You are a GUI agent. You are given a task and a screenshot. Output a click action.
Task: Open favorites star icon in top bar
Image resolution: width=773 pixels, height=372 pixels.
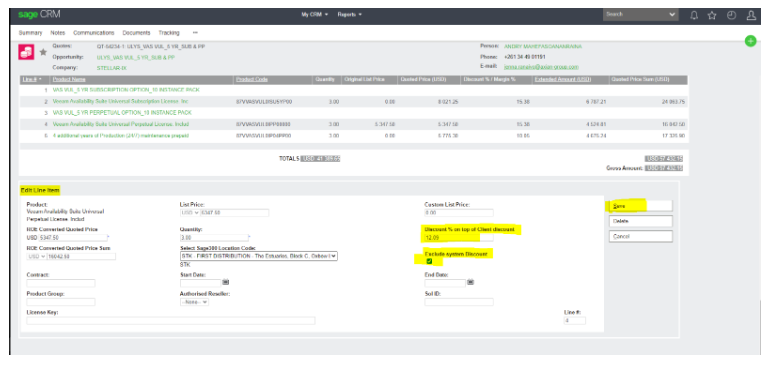712,15
